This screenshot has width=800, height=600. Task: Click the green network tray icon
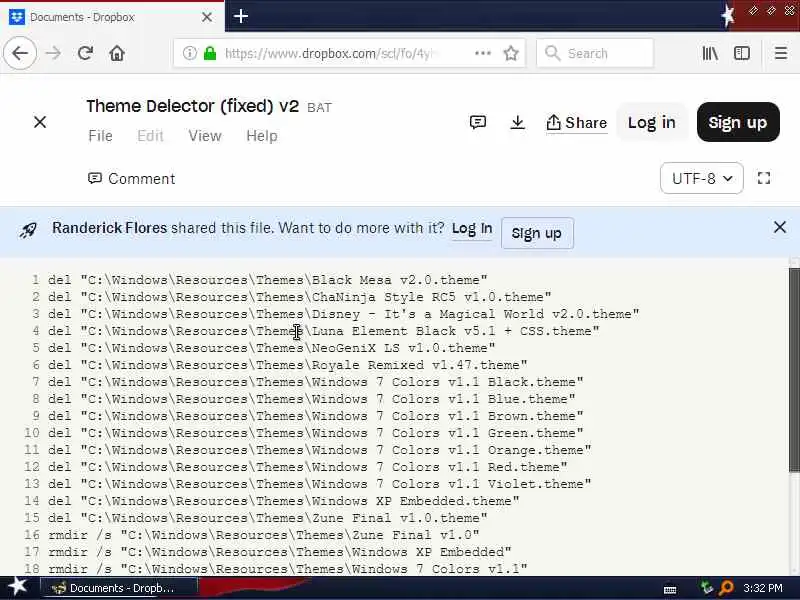coord(707,588)
